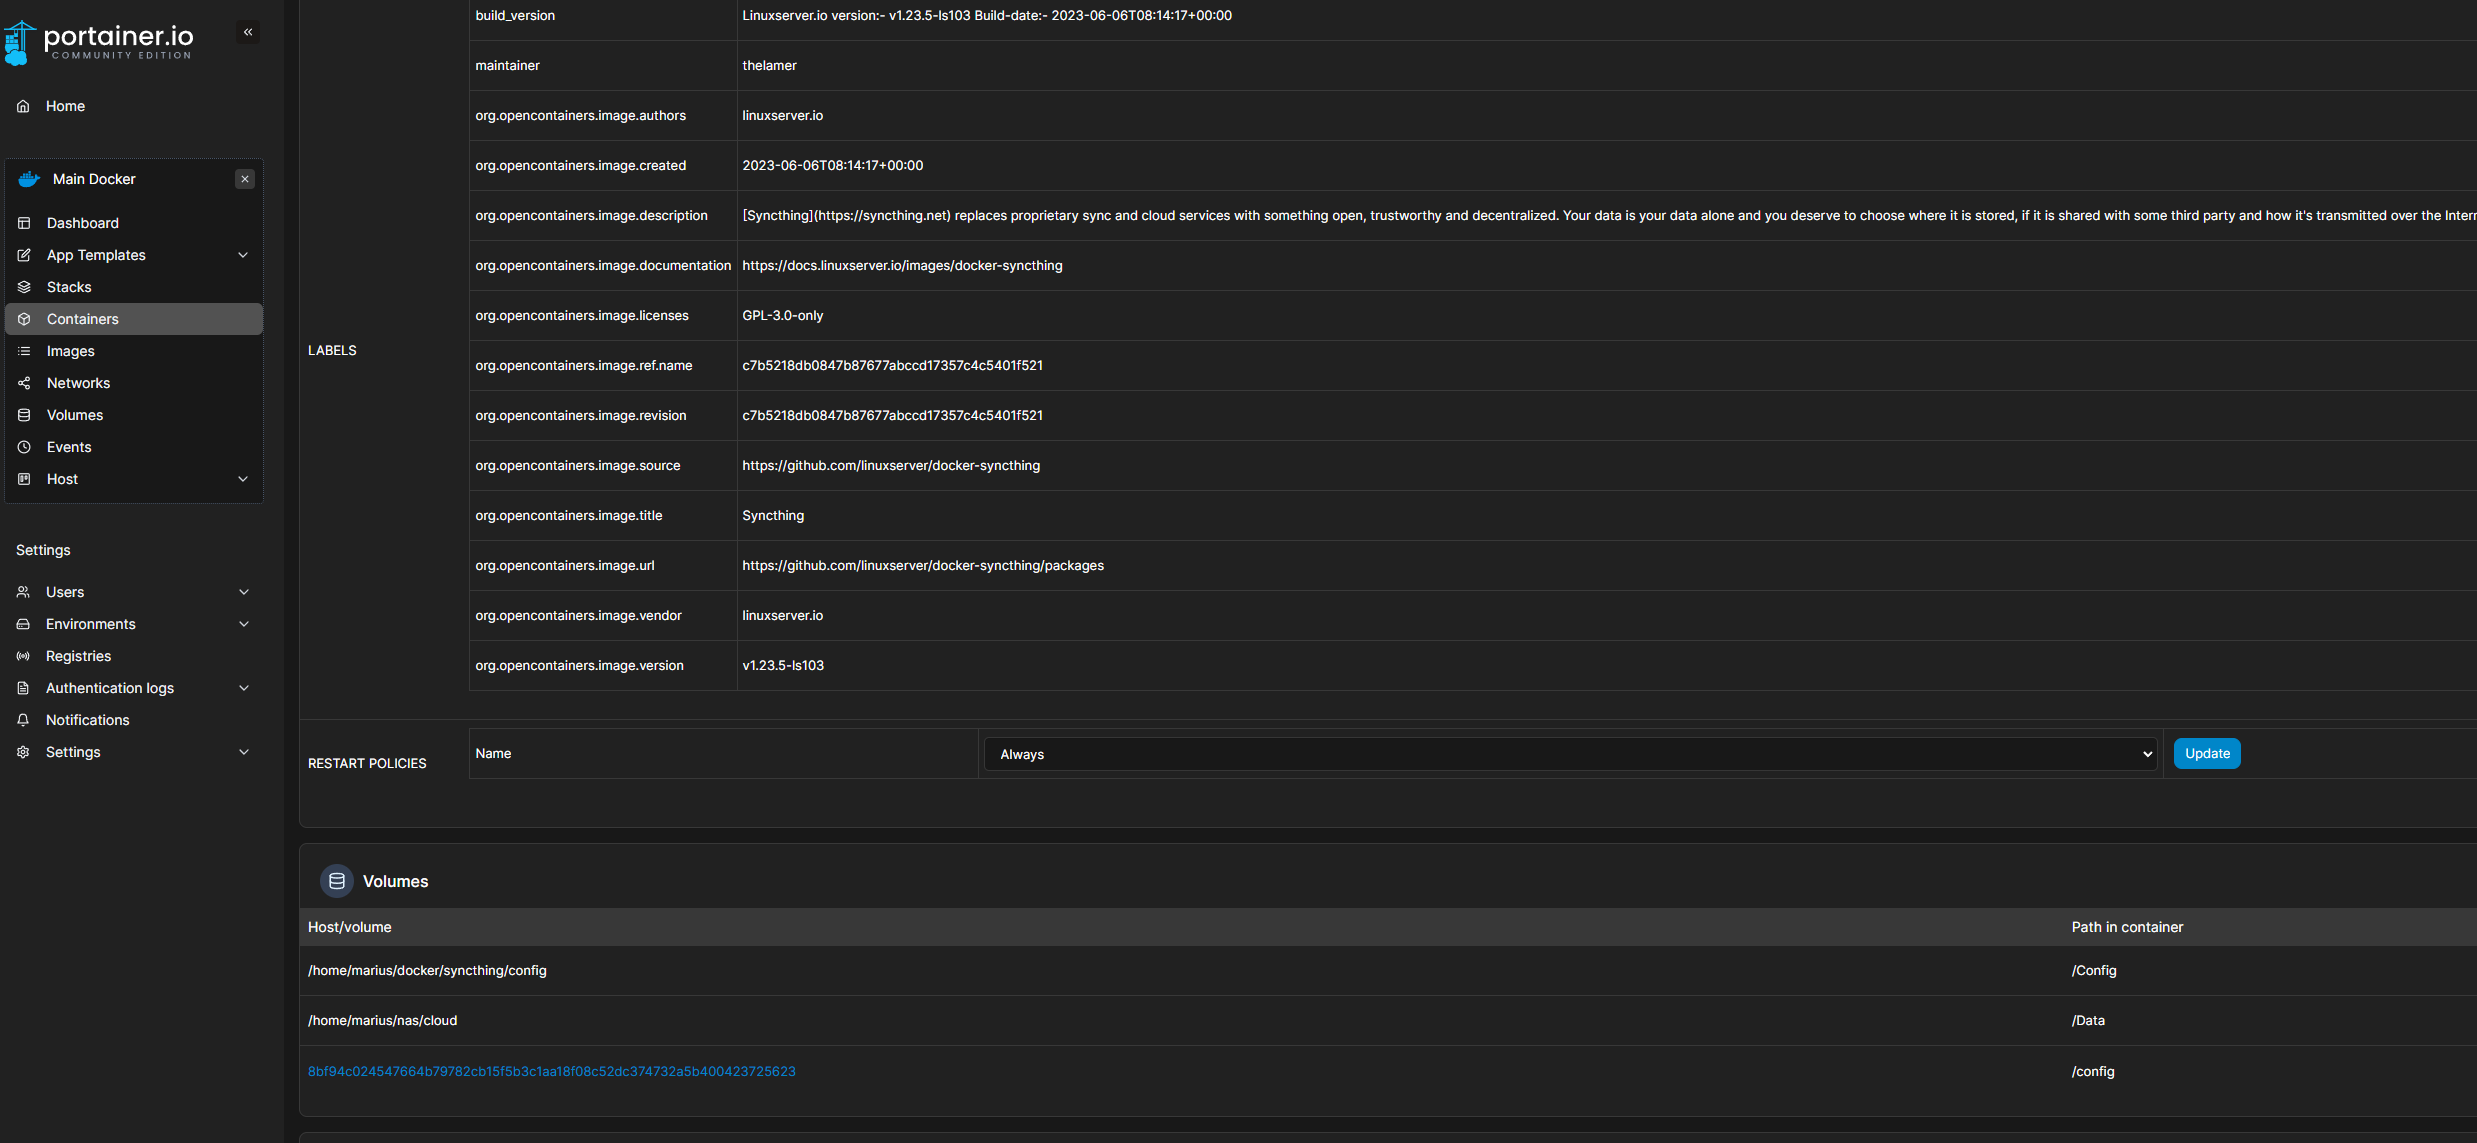Click the Networks share icon
2477x1143 pixels.
coord(24,383)
